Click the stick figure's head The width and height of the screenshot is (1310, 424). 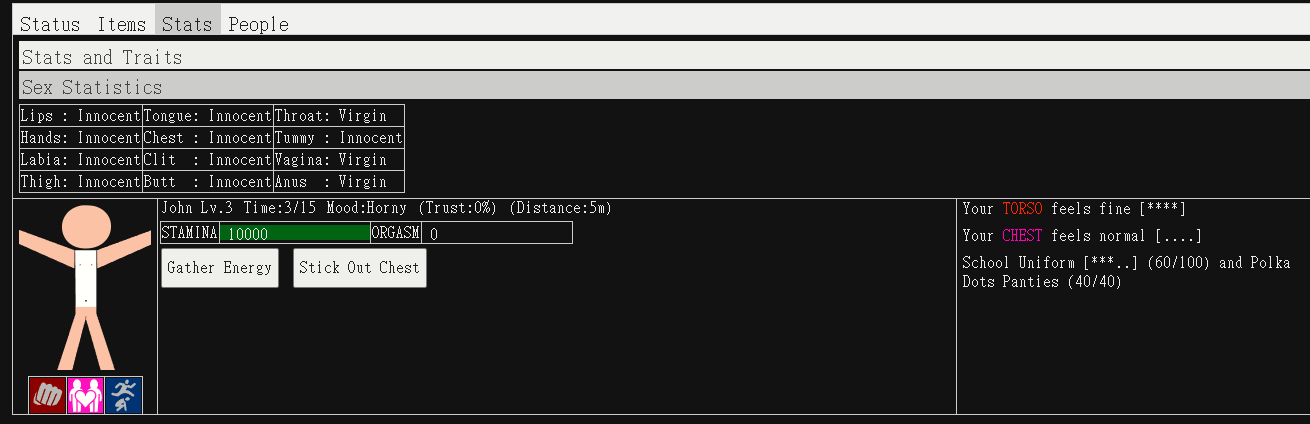click(87, 228)
